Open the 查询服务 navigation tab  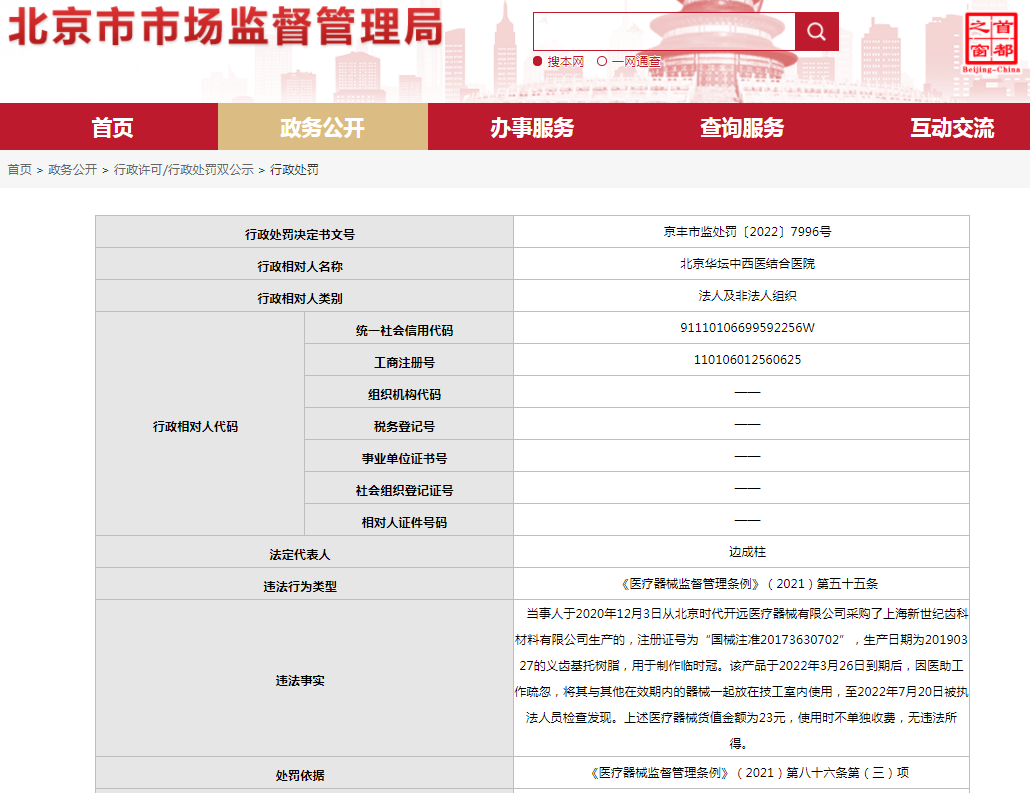[742, 127]
